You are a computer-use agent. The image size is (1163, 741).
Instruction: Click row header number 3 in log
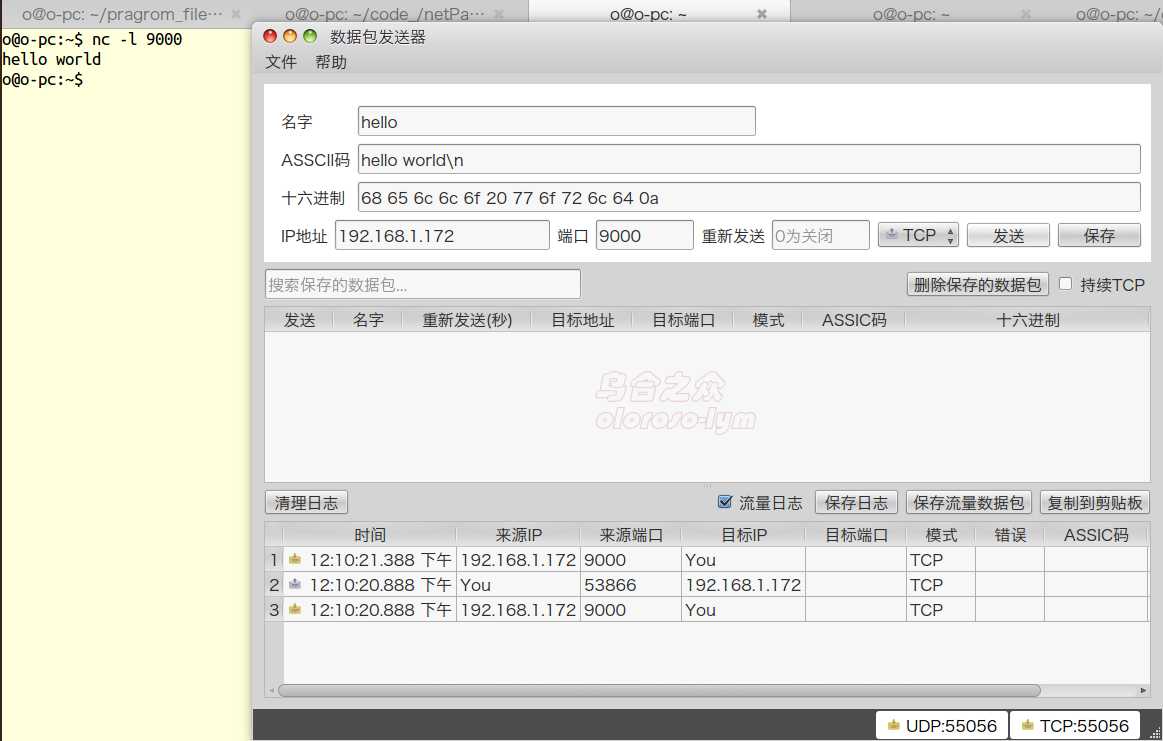point(274,610)
